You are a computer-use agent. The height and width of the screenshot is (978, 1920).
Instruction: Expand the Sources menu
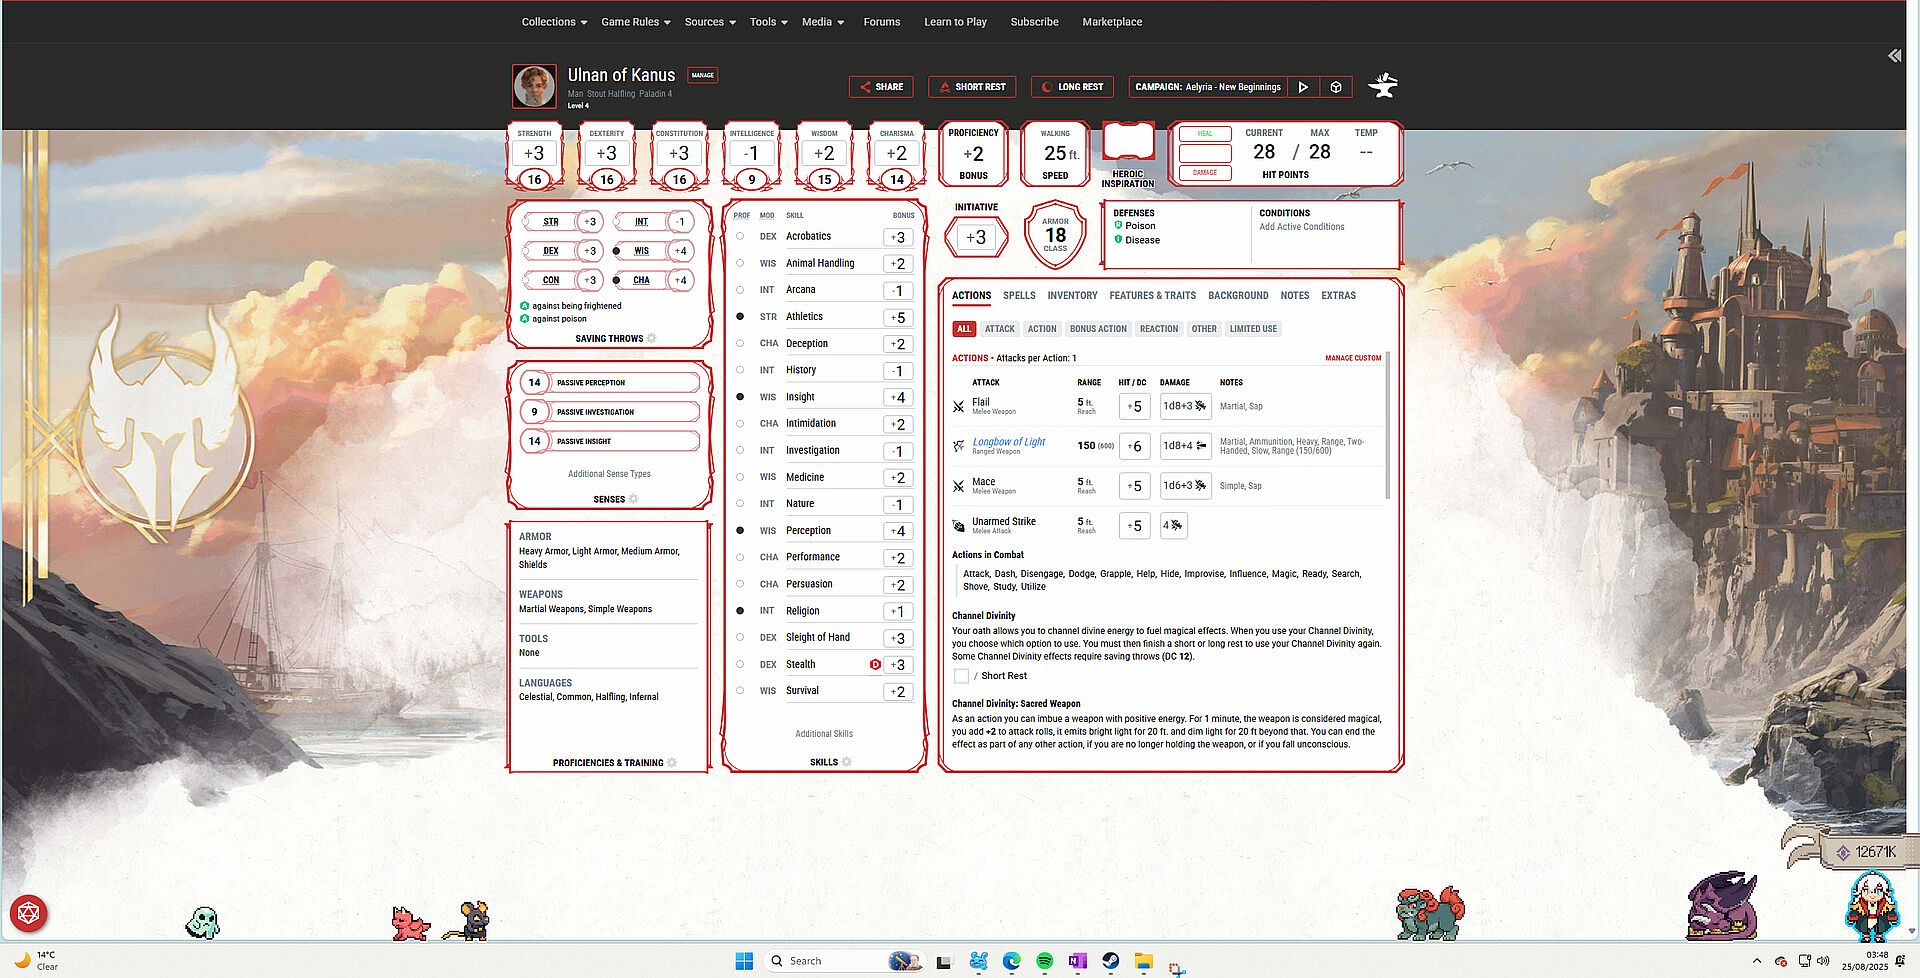coord(710,22)
